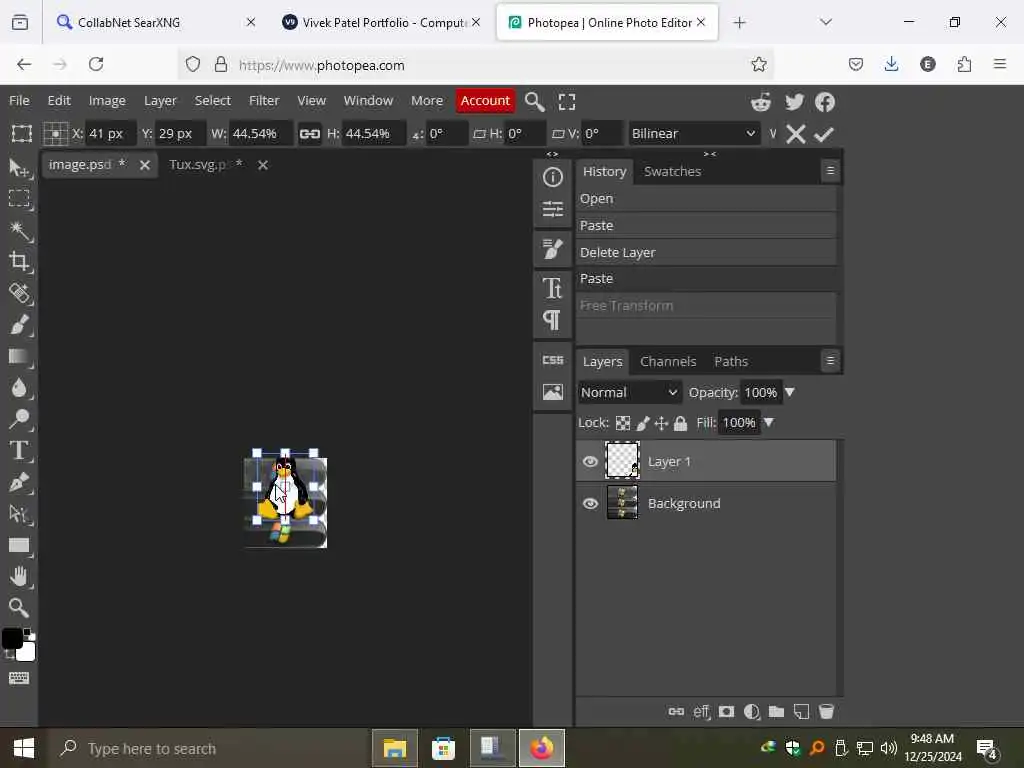Screen dimensions: 1024x768
Task: Toggle the width-height link constraint
Action: point(310,134)
